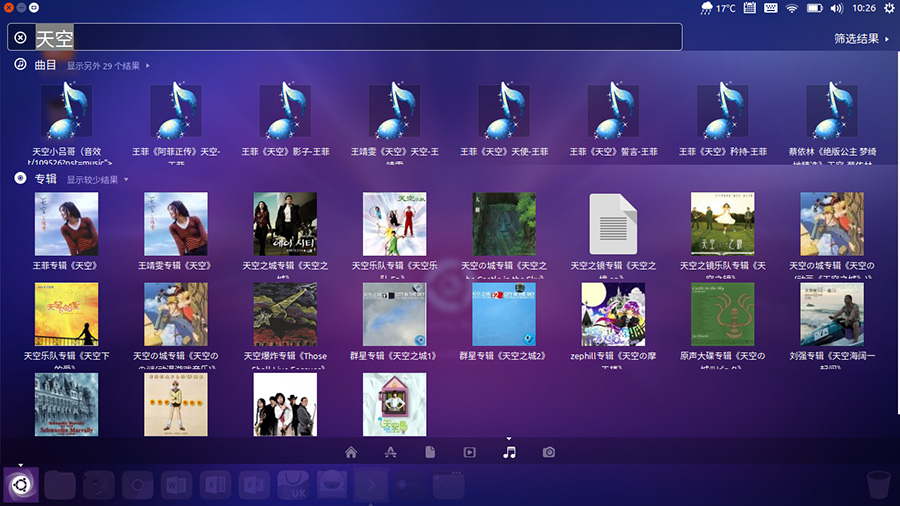Image resolution: width=900 pixels, height=506 pixels.
Task: Open the 天空乐队专辑《天空乐 album
Action: pos(395,234)
